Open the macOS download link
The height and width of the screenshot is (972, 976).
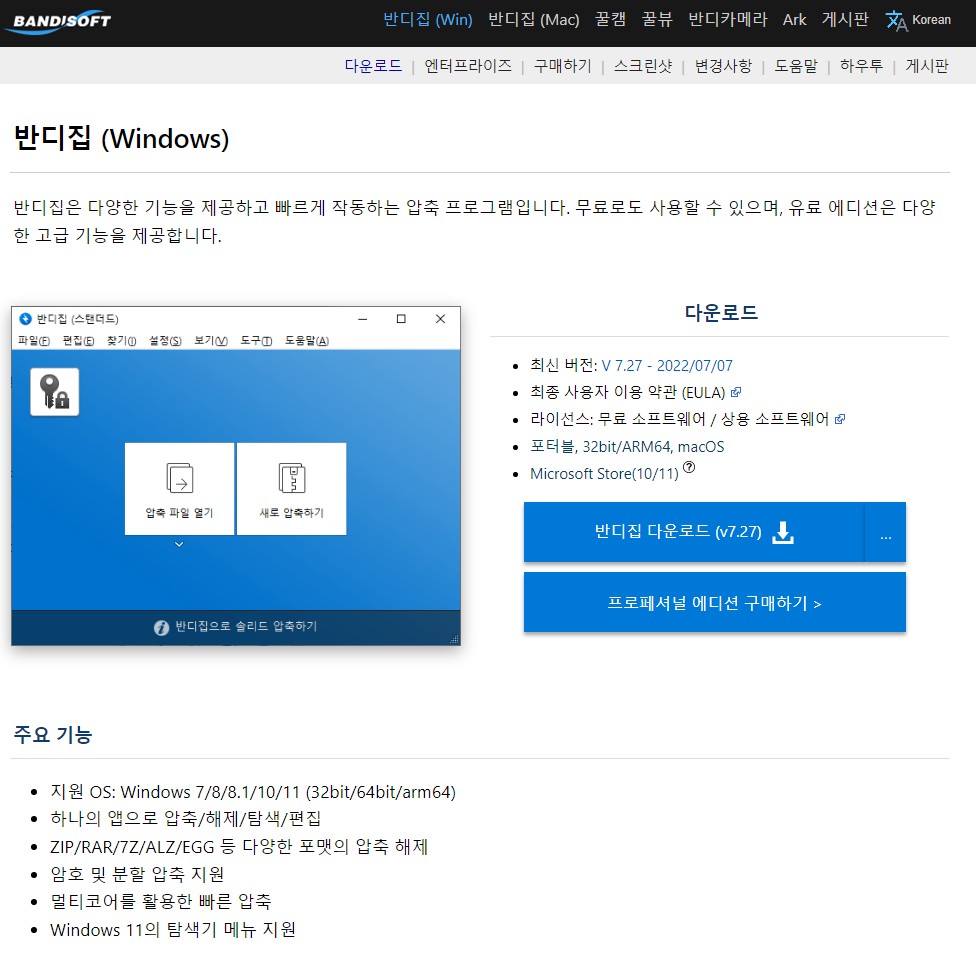(x=701, y=447)
